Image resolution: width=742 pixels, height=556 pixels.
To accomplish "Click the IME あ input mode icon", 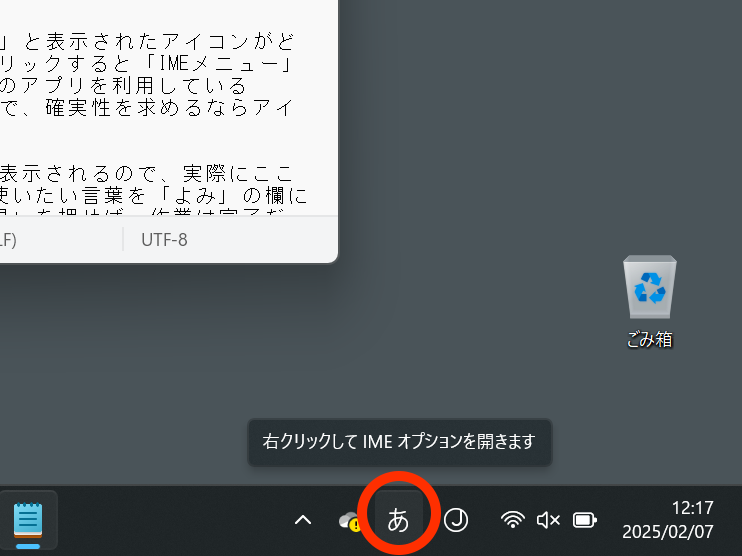I will point(398,520).
